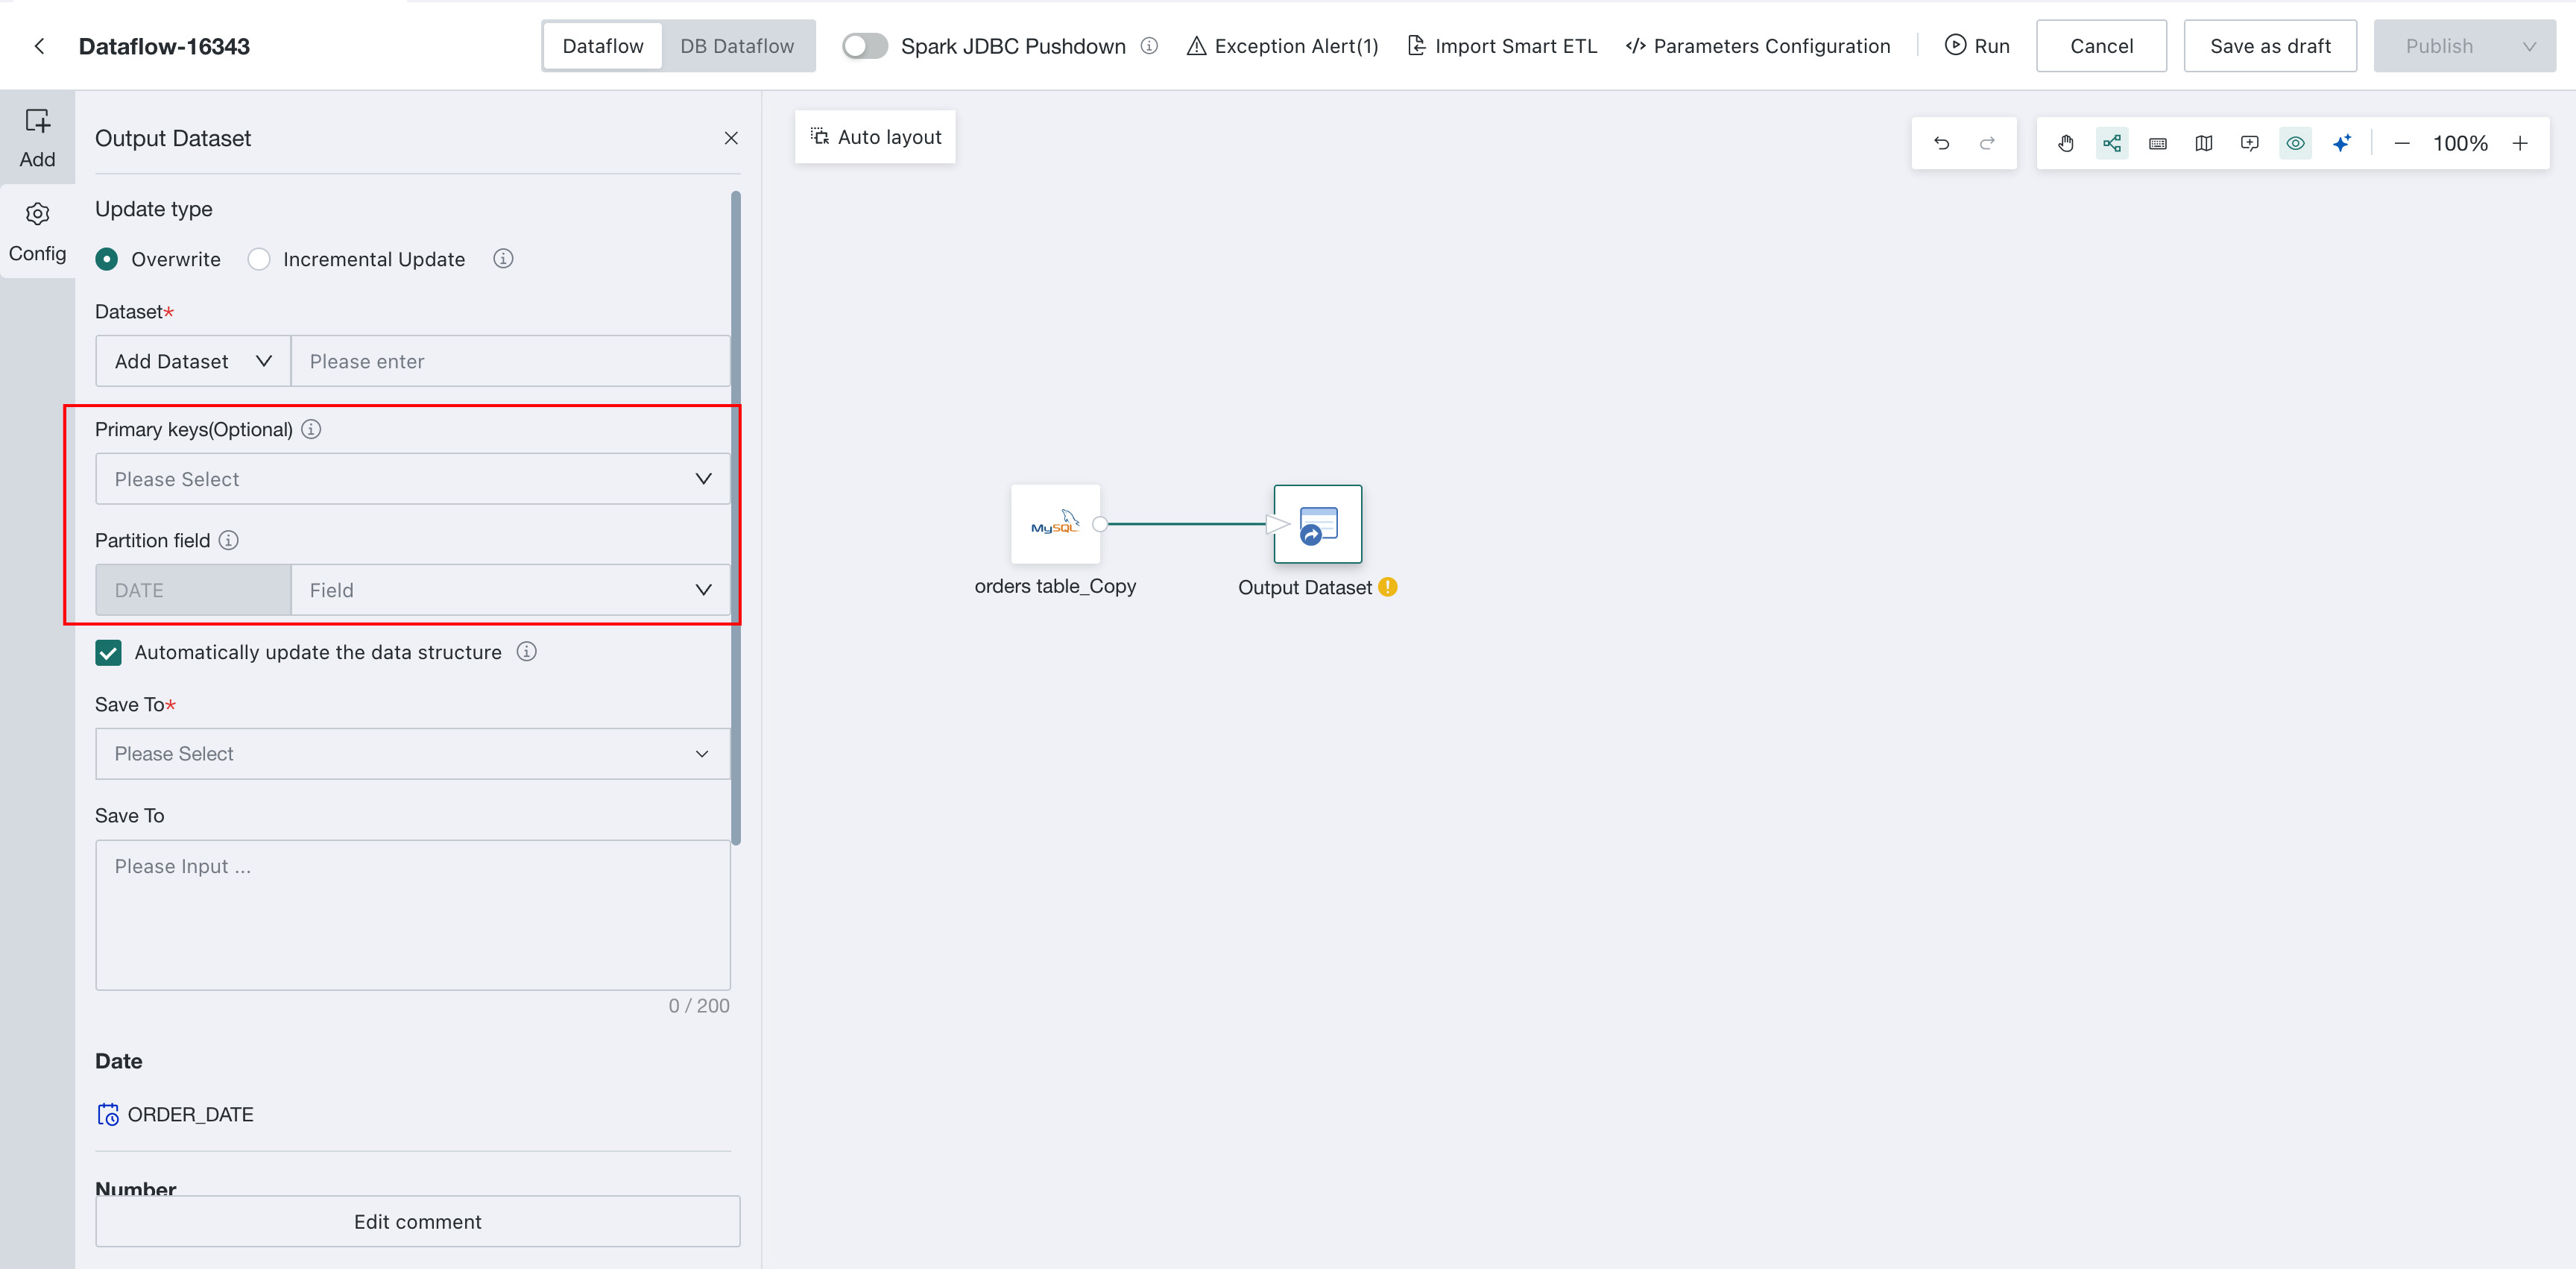Click the Output Dataset panel vertical scrollbar
Image resolution: width=2576 pixels, height=1269 pixels.
point(736,518)
